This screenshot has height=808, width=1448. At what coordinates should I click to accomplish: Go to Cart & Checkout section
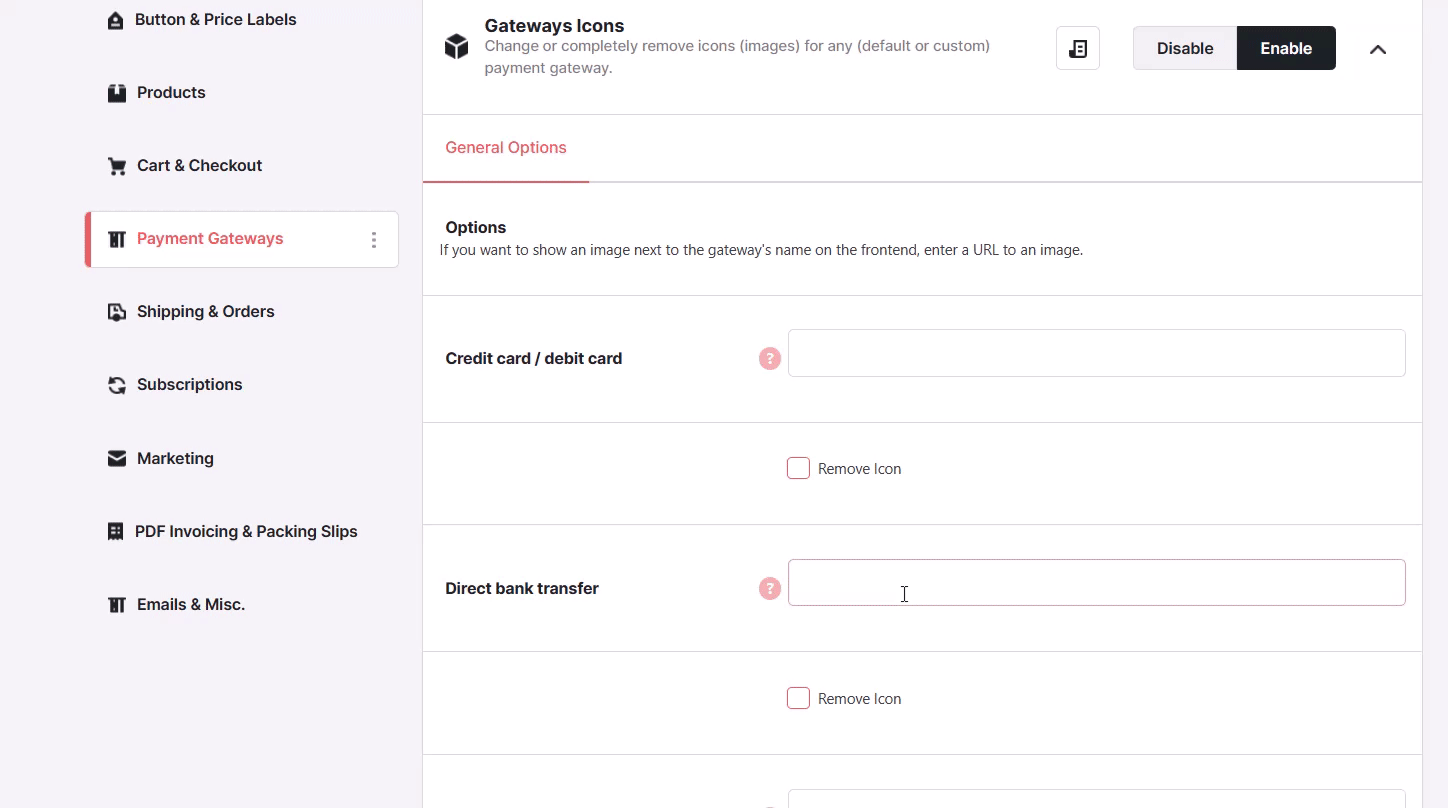tap(199, 166)
